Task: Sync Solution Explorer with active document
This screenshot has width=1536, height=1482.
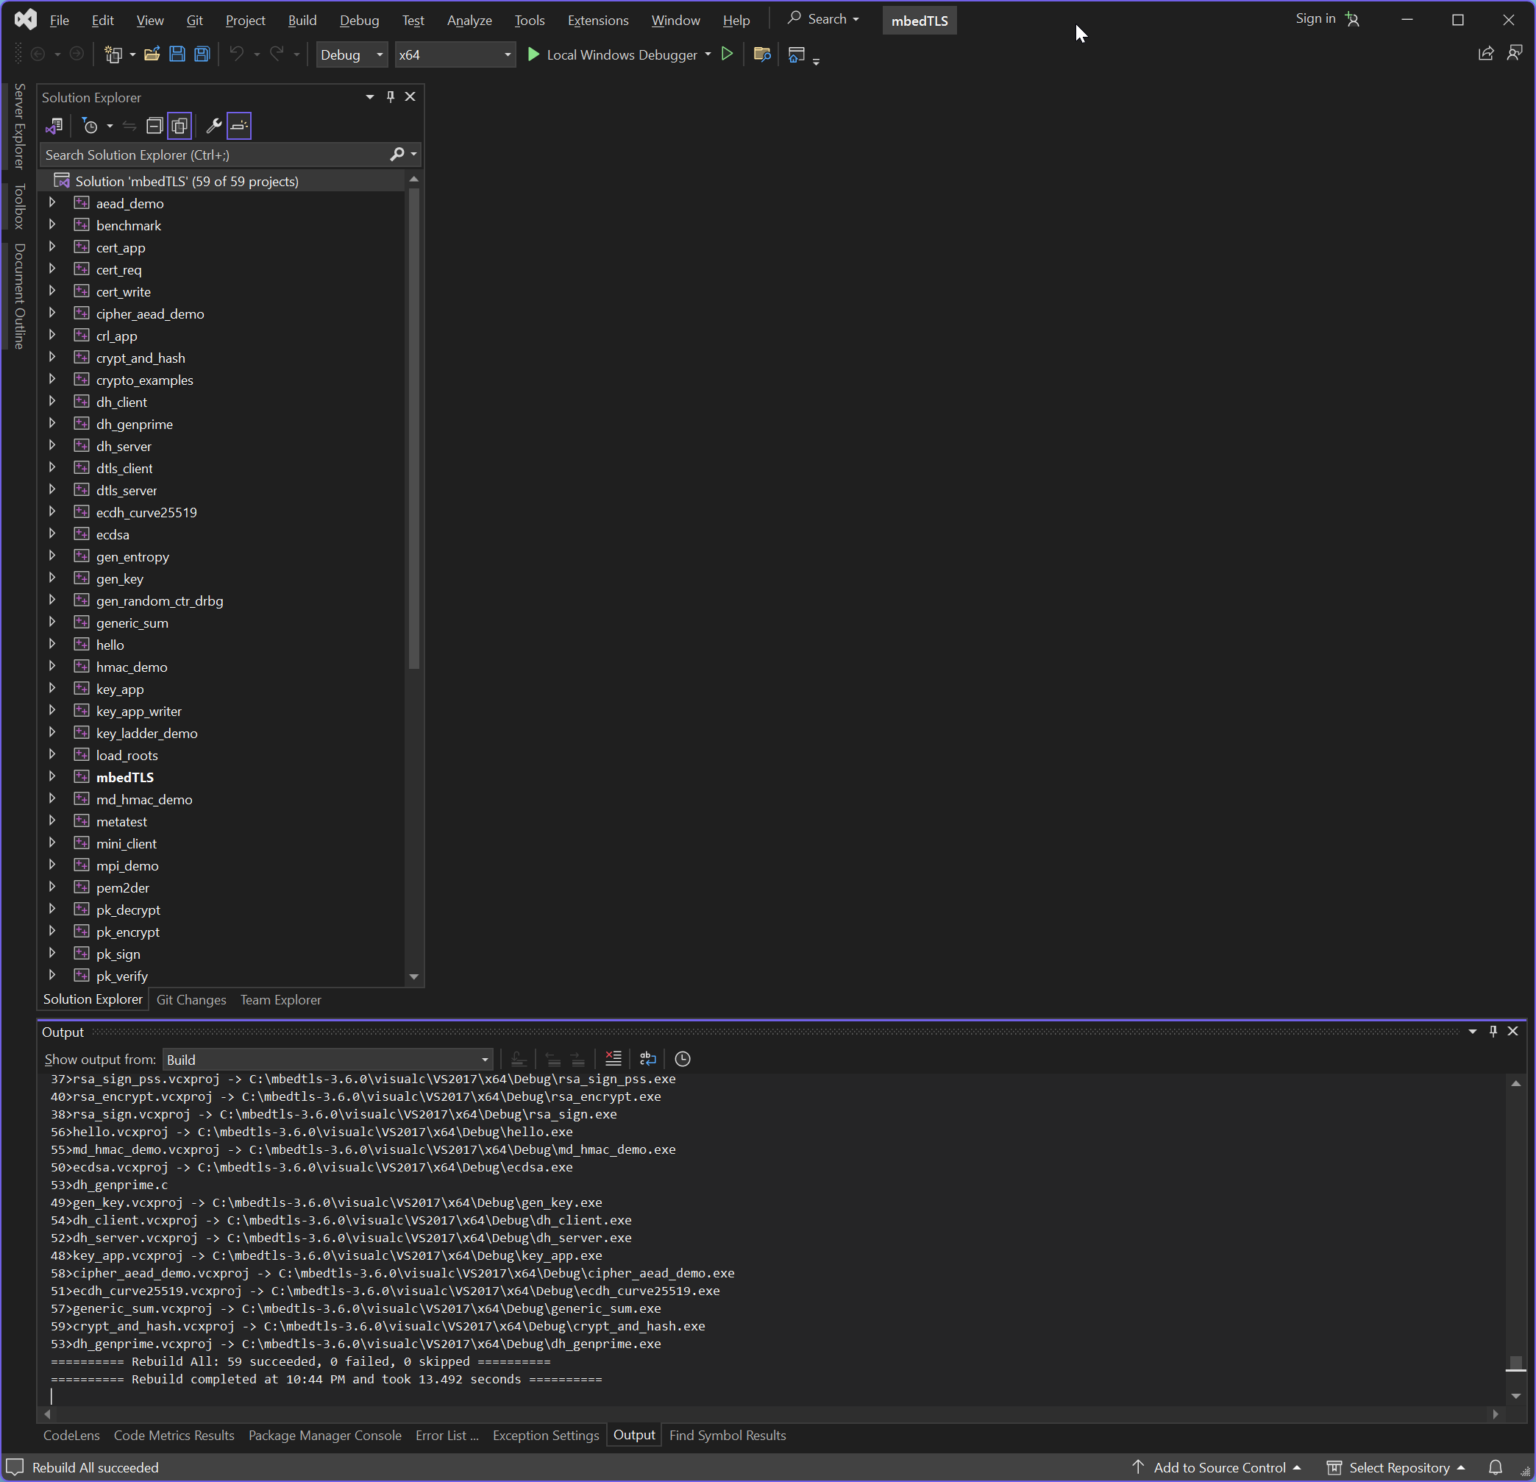Action: point(129,125)
